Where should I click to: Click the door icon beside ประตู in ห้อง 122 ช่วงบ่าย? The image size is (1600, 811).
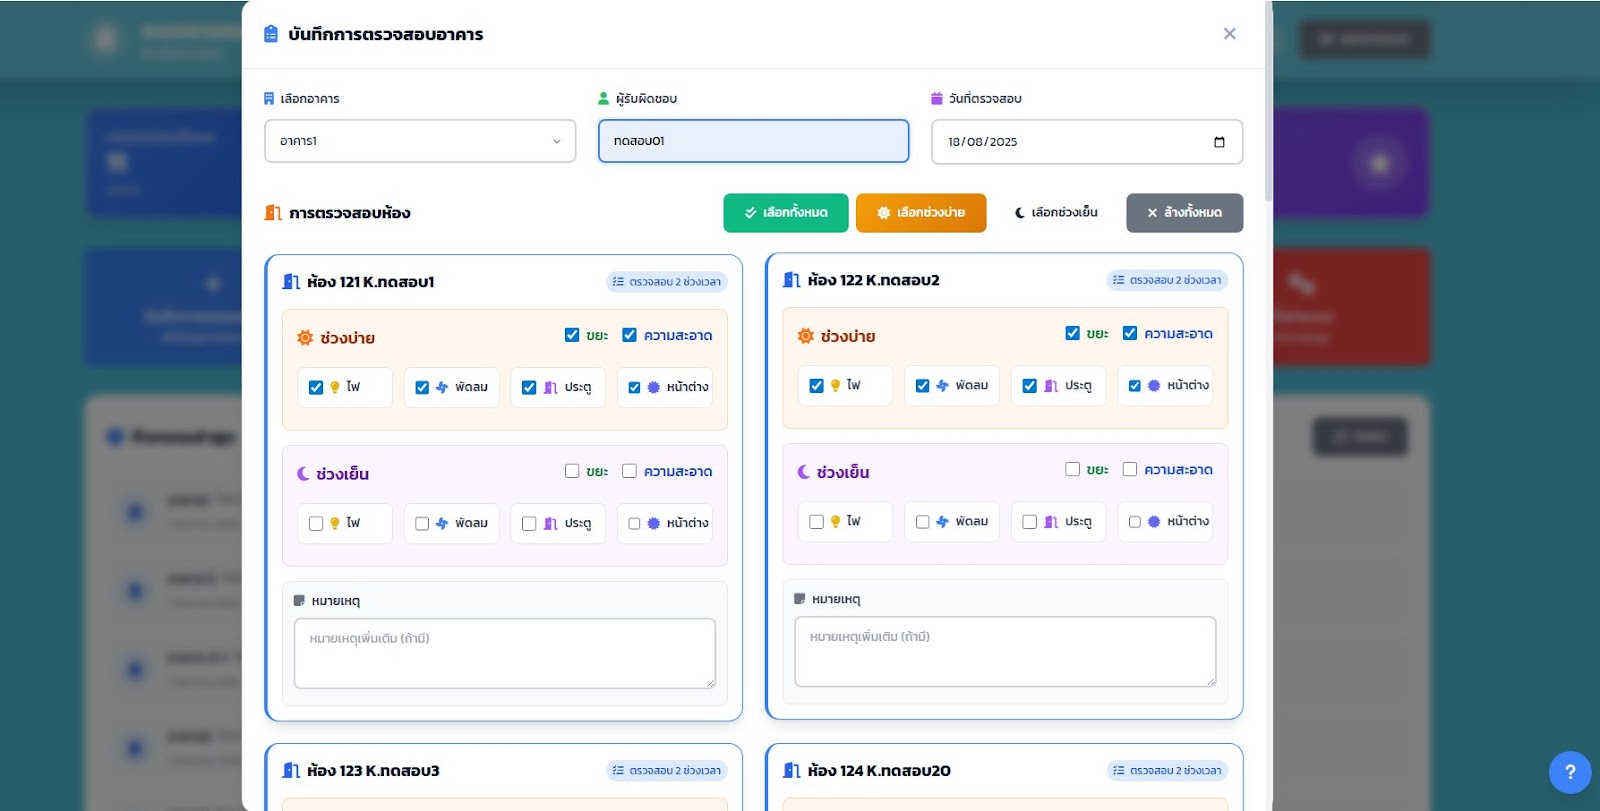coord(1051,386)
